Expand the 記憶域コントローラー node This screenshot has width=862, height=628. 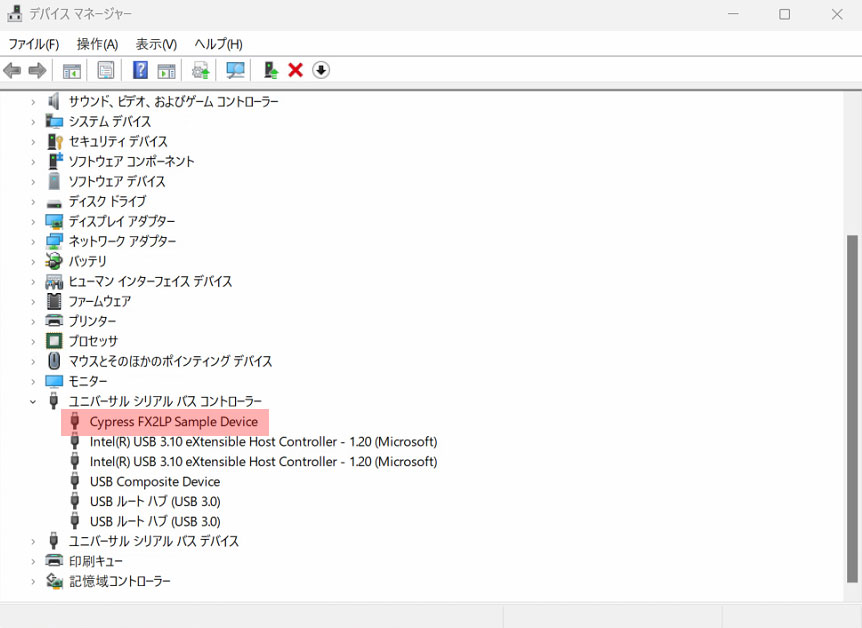33,581
